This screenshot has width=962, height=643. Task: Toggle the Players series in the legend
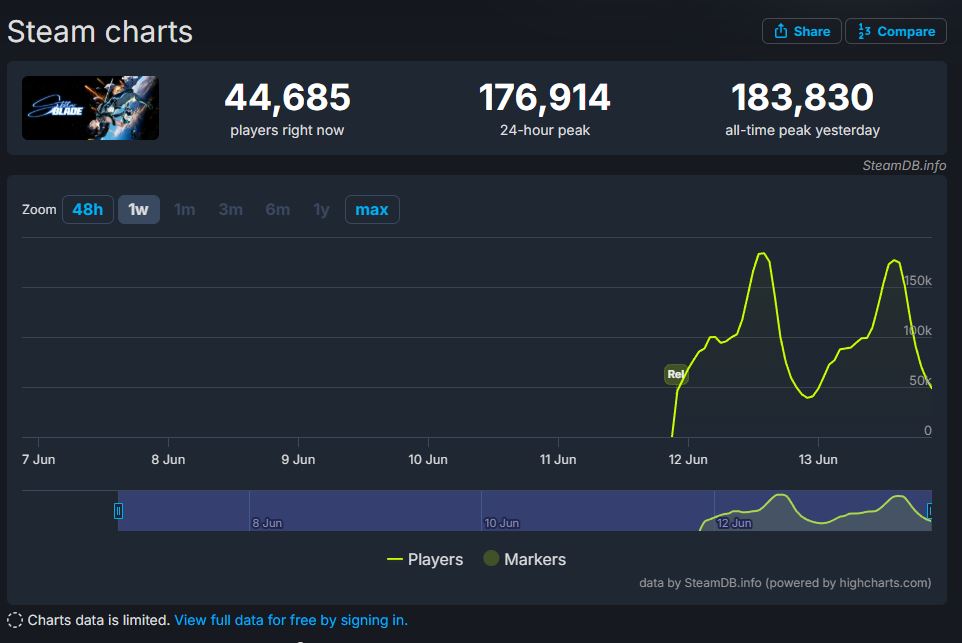tap(425, 560)
